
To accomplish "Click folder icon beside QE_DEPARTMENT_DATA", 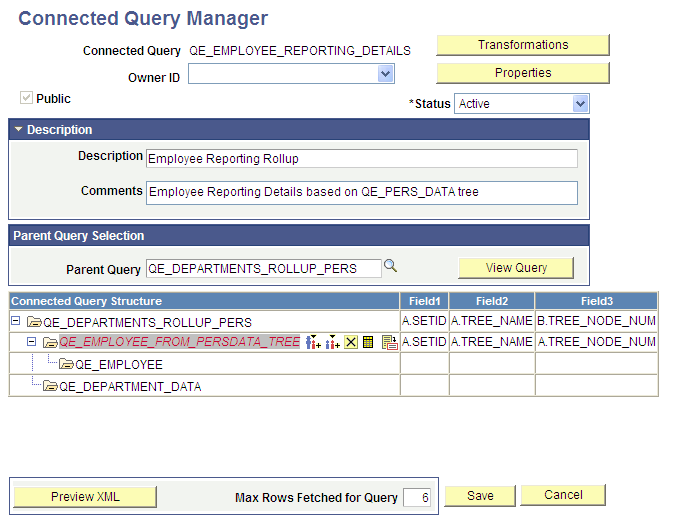I will (x=50, y=386).
